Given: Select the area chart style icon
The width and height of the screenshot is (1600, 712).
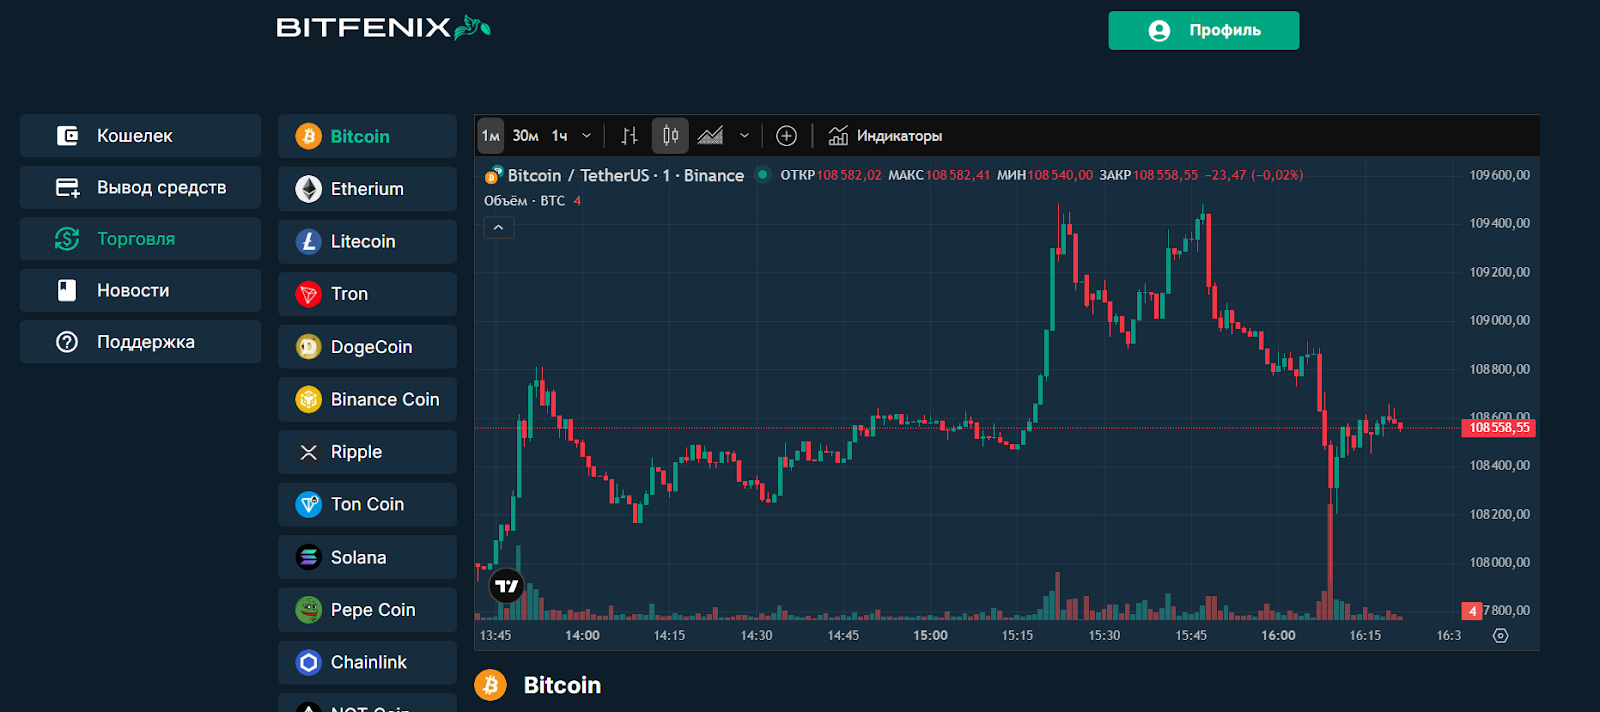Looking at the screenshot, I should pyautogui.click(x=710, y=136).
